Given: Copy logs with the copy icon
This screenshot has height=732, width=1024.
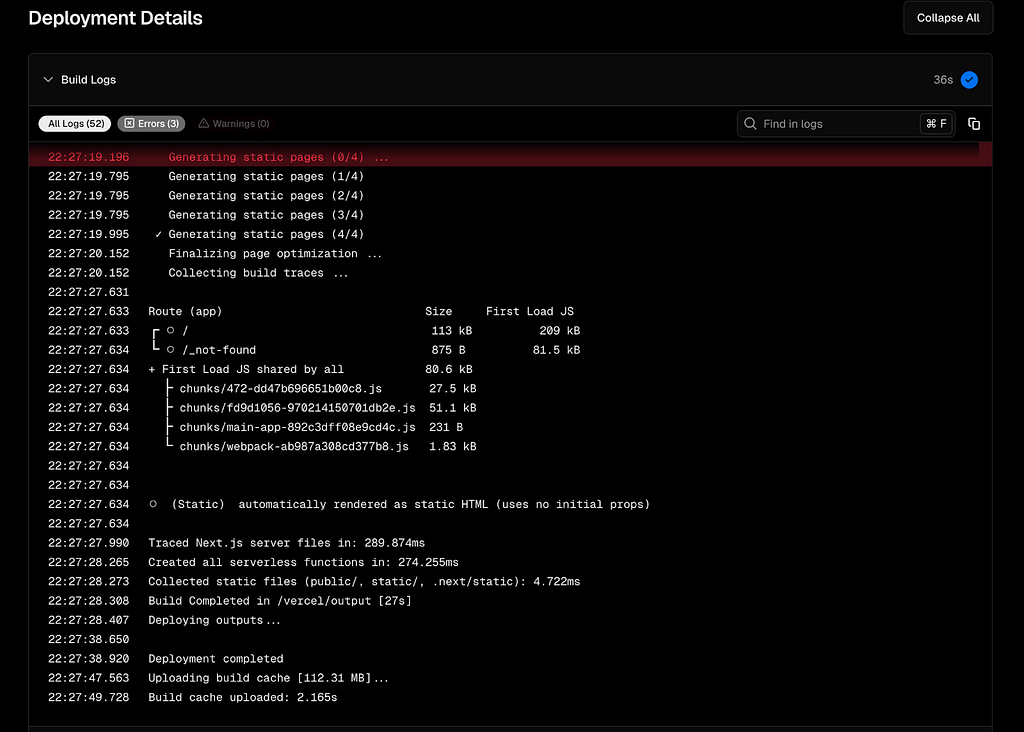Looking at the screenshot, I should coord(974,123).
